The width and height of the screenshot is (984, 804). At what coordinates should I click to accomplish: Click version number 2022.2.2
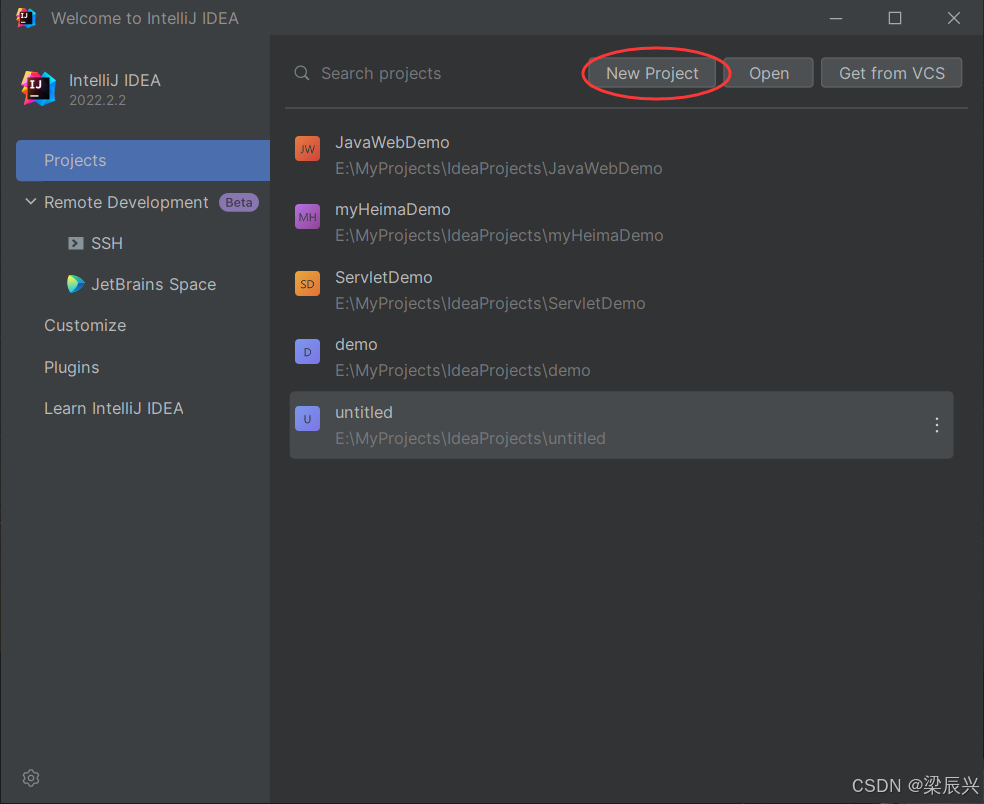97,100
